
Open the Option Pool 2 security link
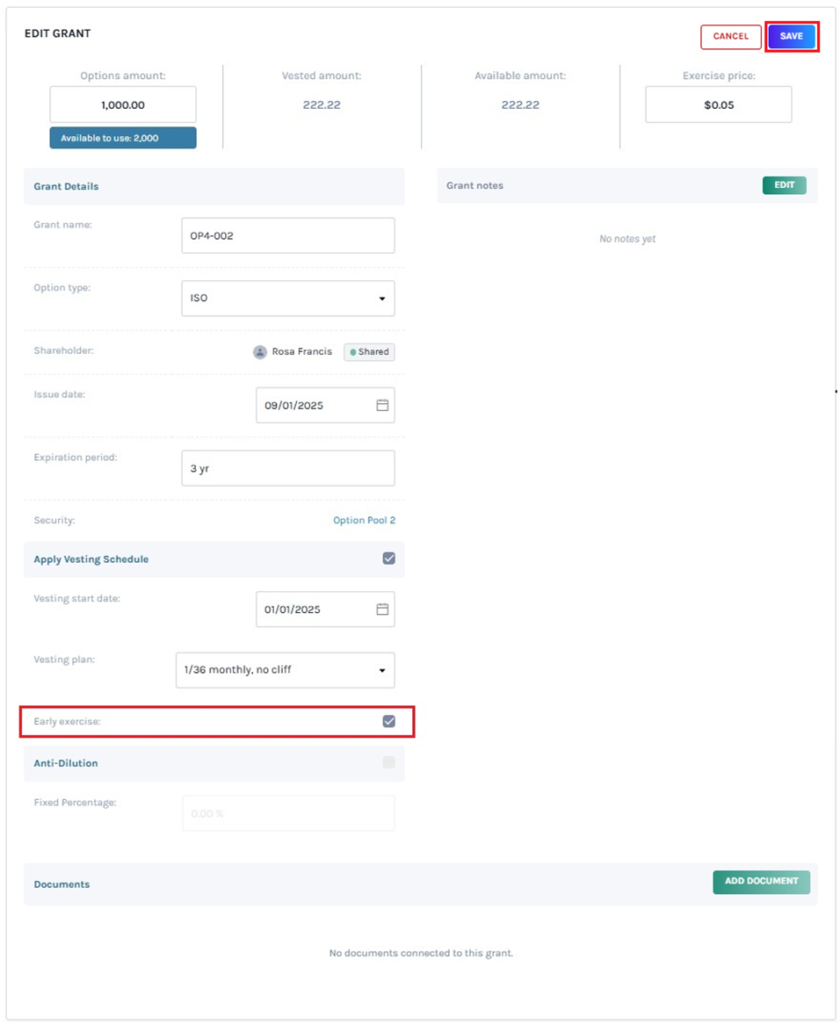click(x=364, y=521)
